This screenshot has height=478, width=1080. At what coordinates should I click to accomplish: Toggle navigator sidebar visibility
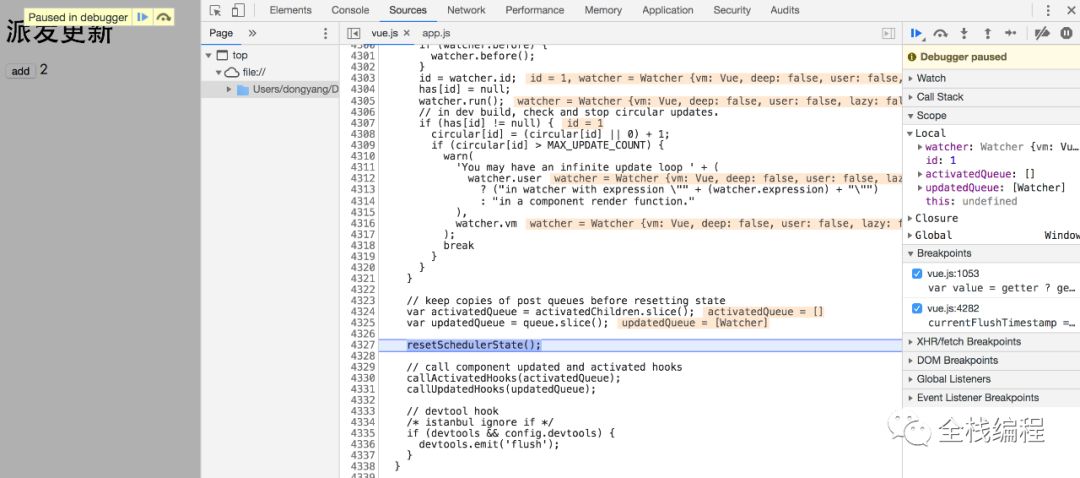point(353,33)
